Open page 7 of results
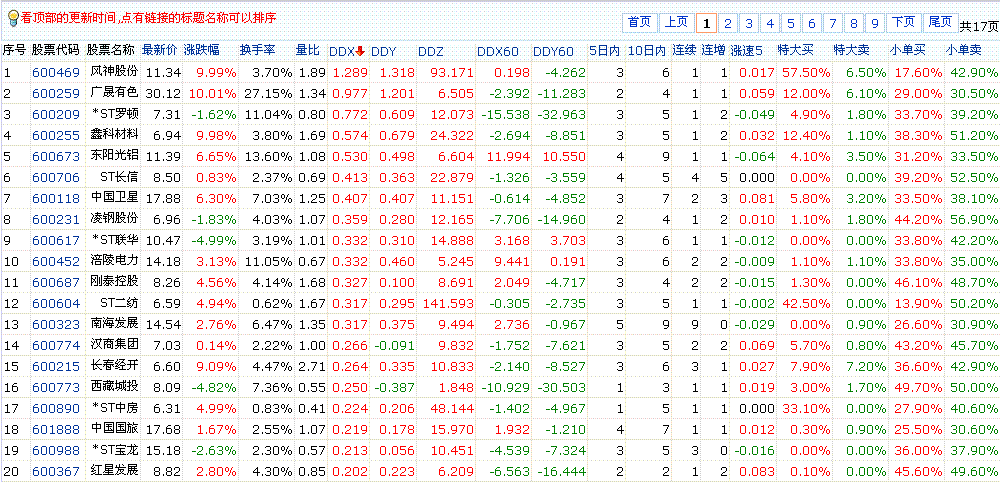 pos(833,24)
